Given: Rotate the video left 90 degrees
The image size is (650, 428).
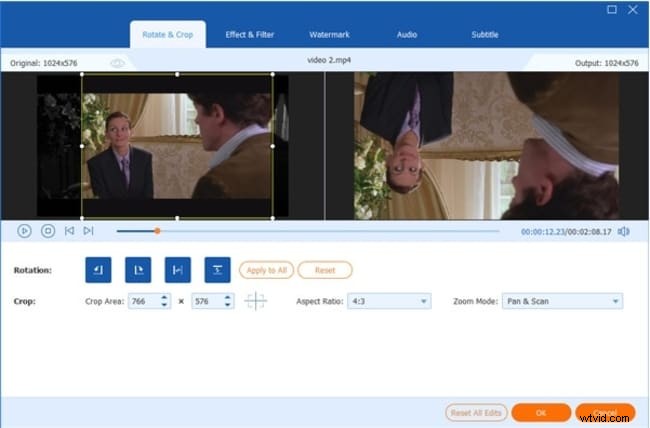Looking at the screenshot, I should point(97,270).
